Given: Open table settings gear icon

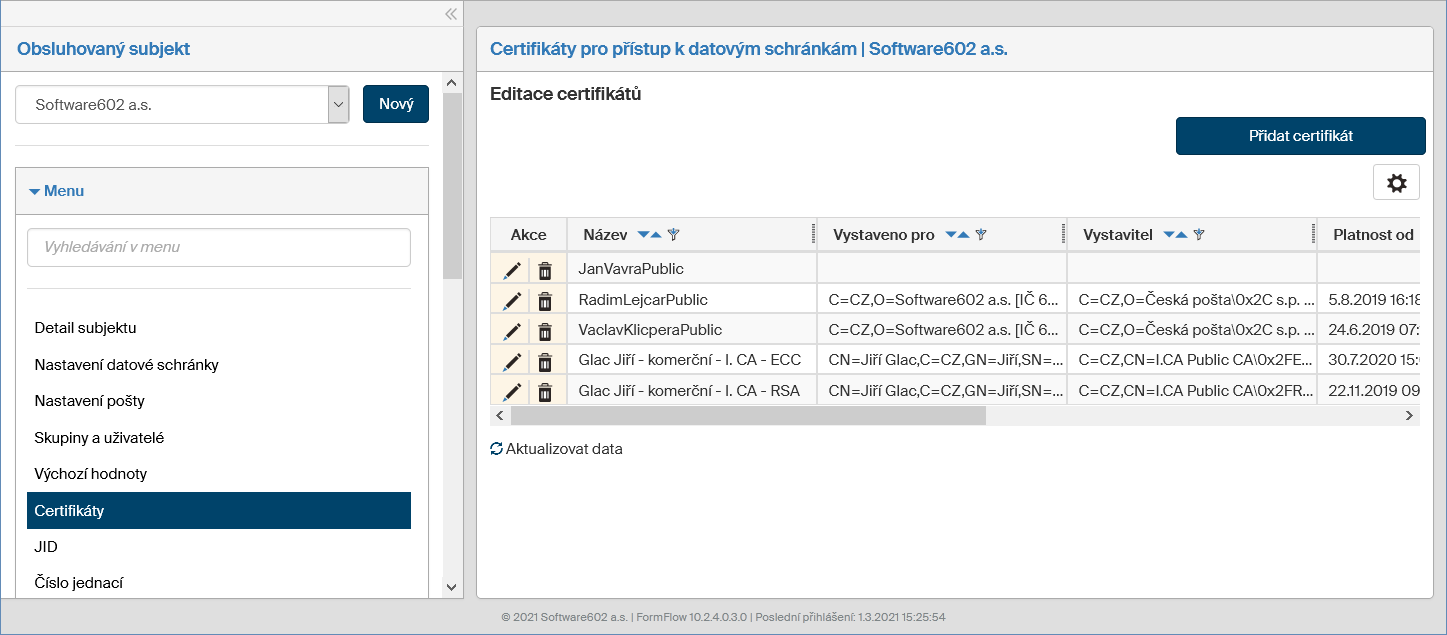Looking at the screenshot, I should (x=1396, y=183).
